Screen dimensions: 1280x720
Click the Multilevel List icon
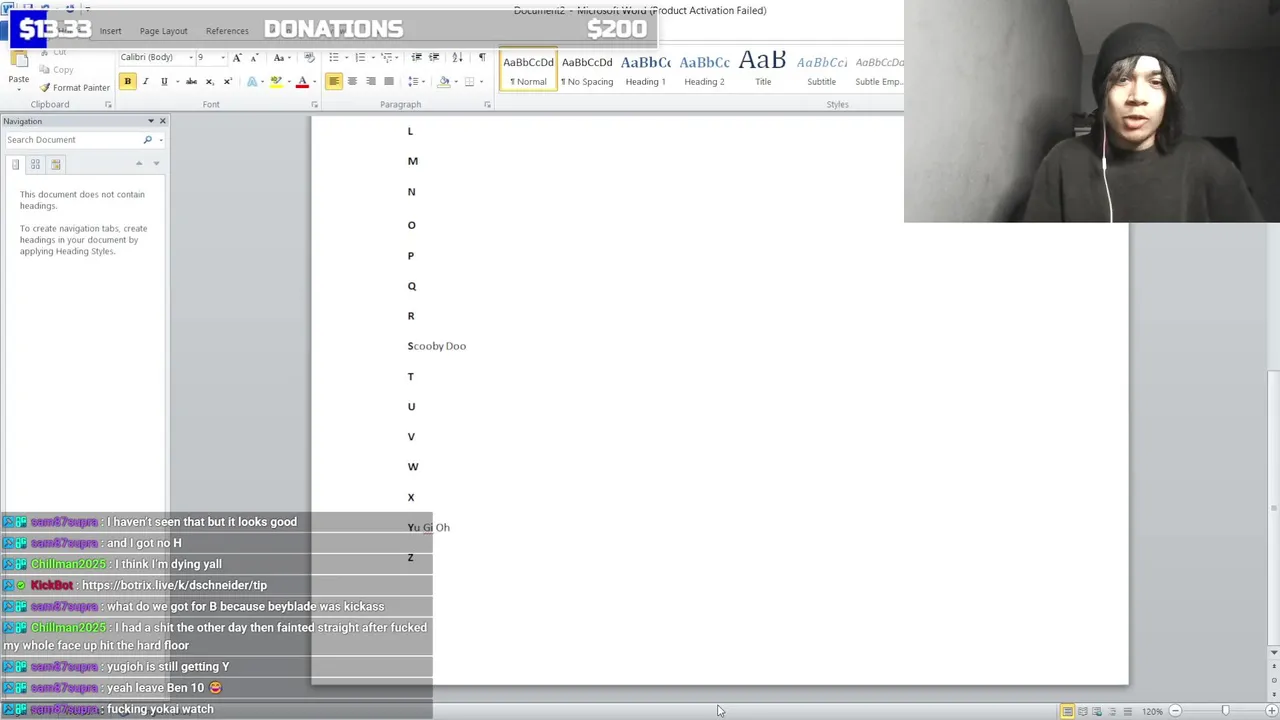coord(386,57)
